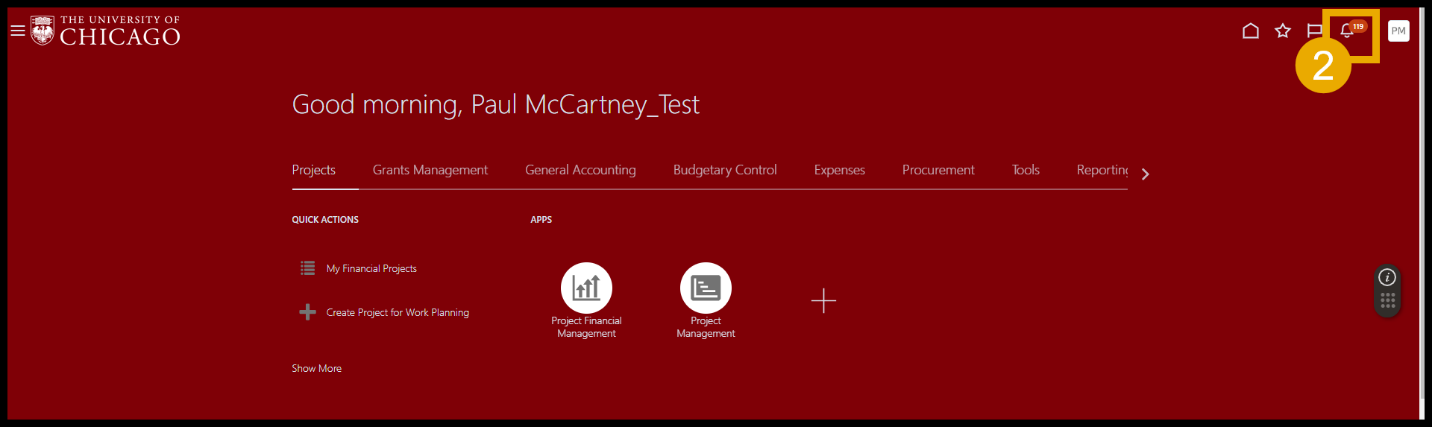
Task: Show more tabs with right chevron
Action: tap(1145, 174)
